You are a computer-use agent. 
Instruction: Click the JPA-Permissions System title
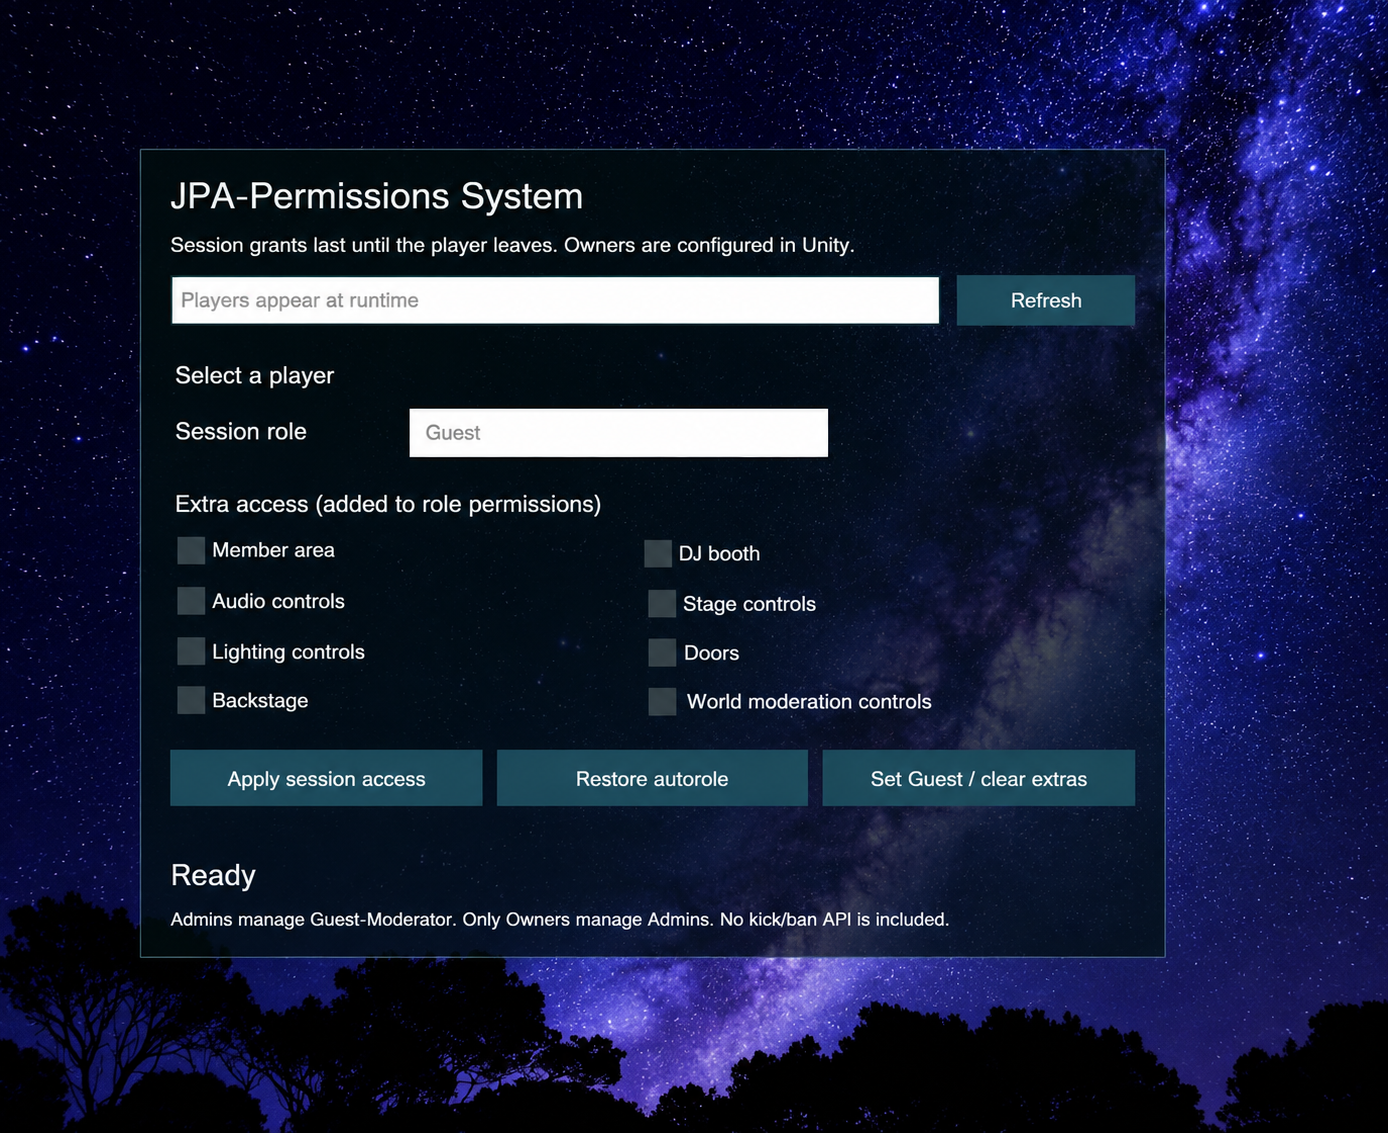click(377, 196)
